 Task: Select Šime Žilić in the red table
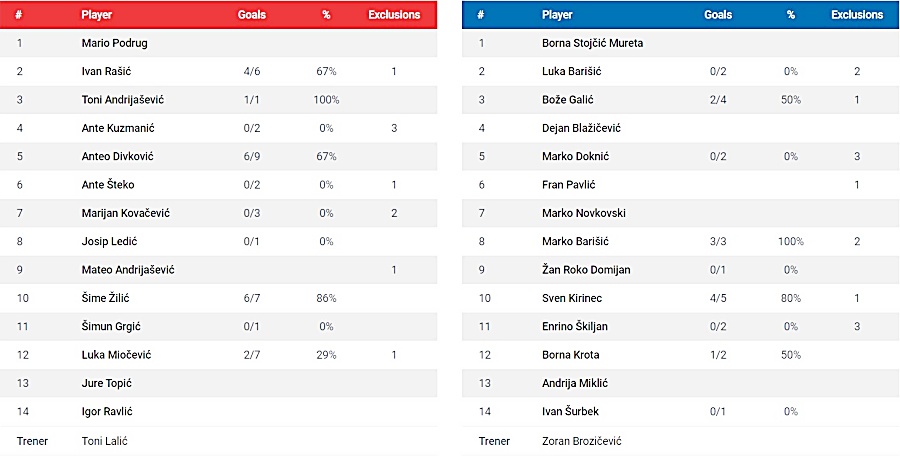105,299
